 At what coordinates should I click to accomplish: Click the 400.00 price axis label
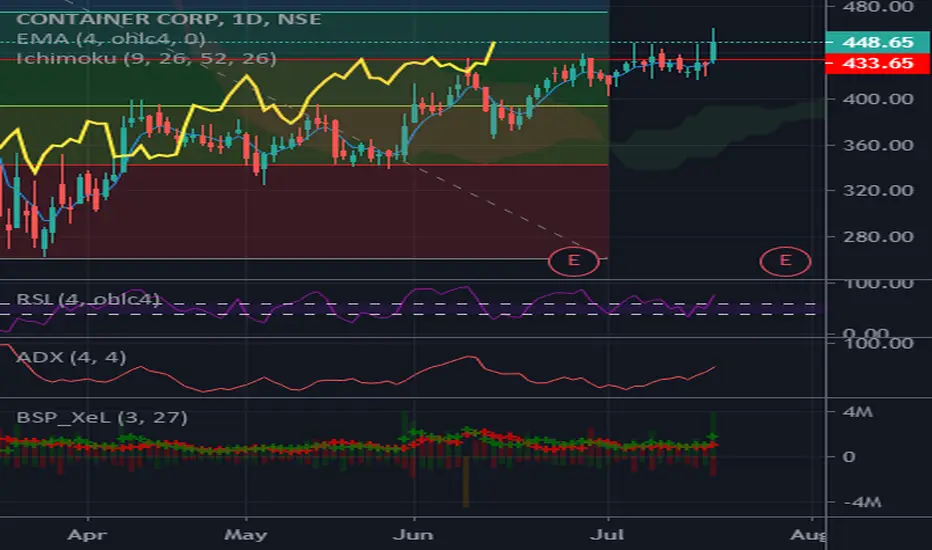tap(878, 99)
